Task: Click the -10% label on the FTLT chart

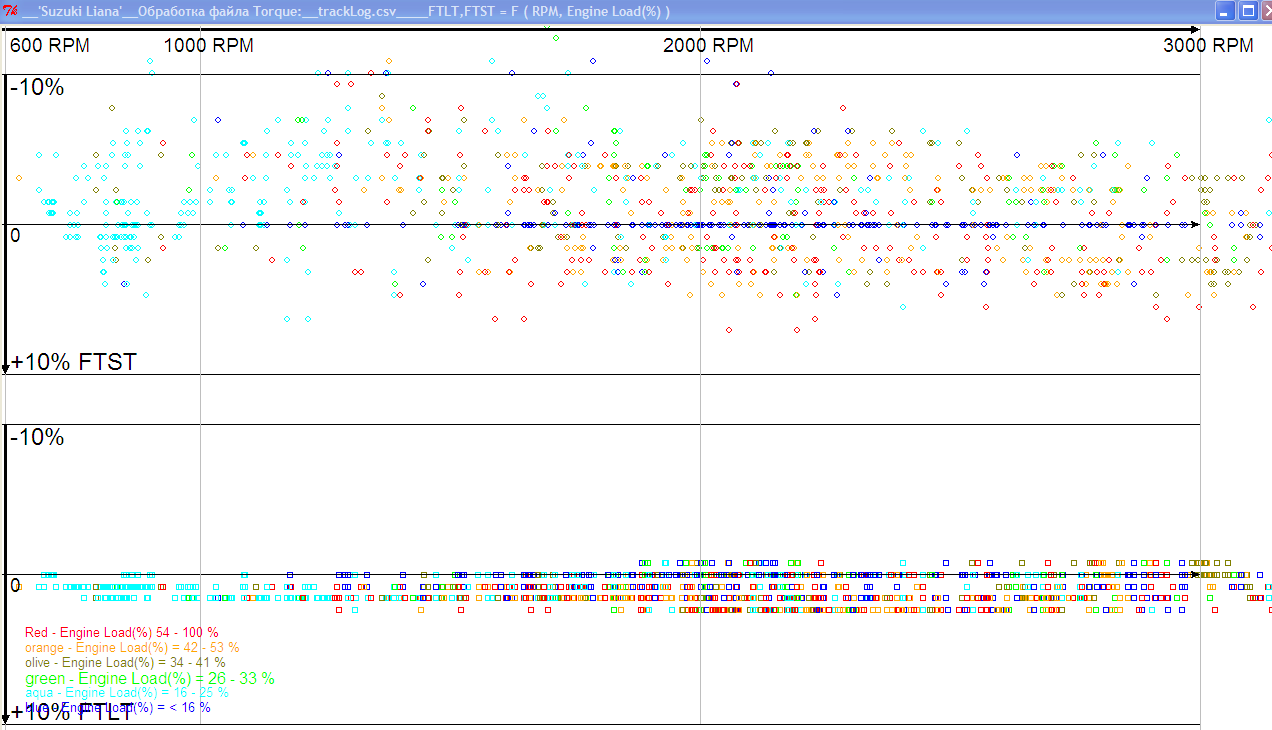Action: 37,438
